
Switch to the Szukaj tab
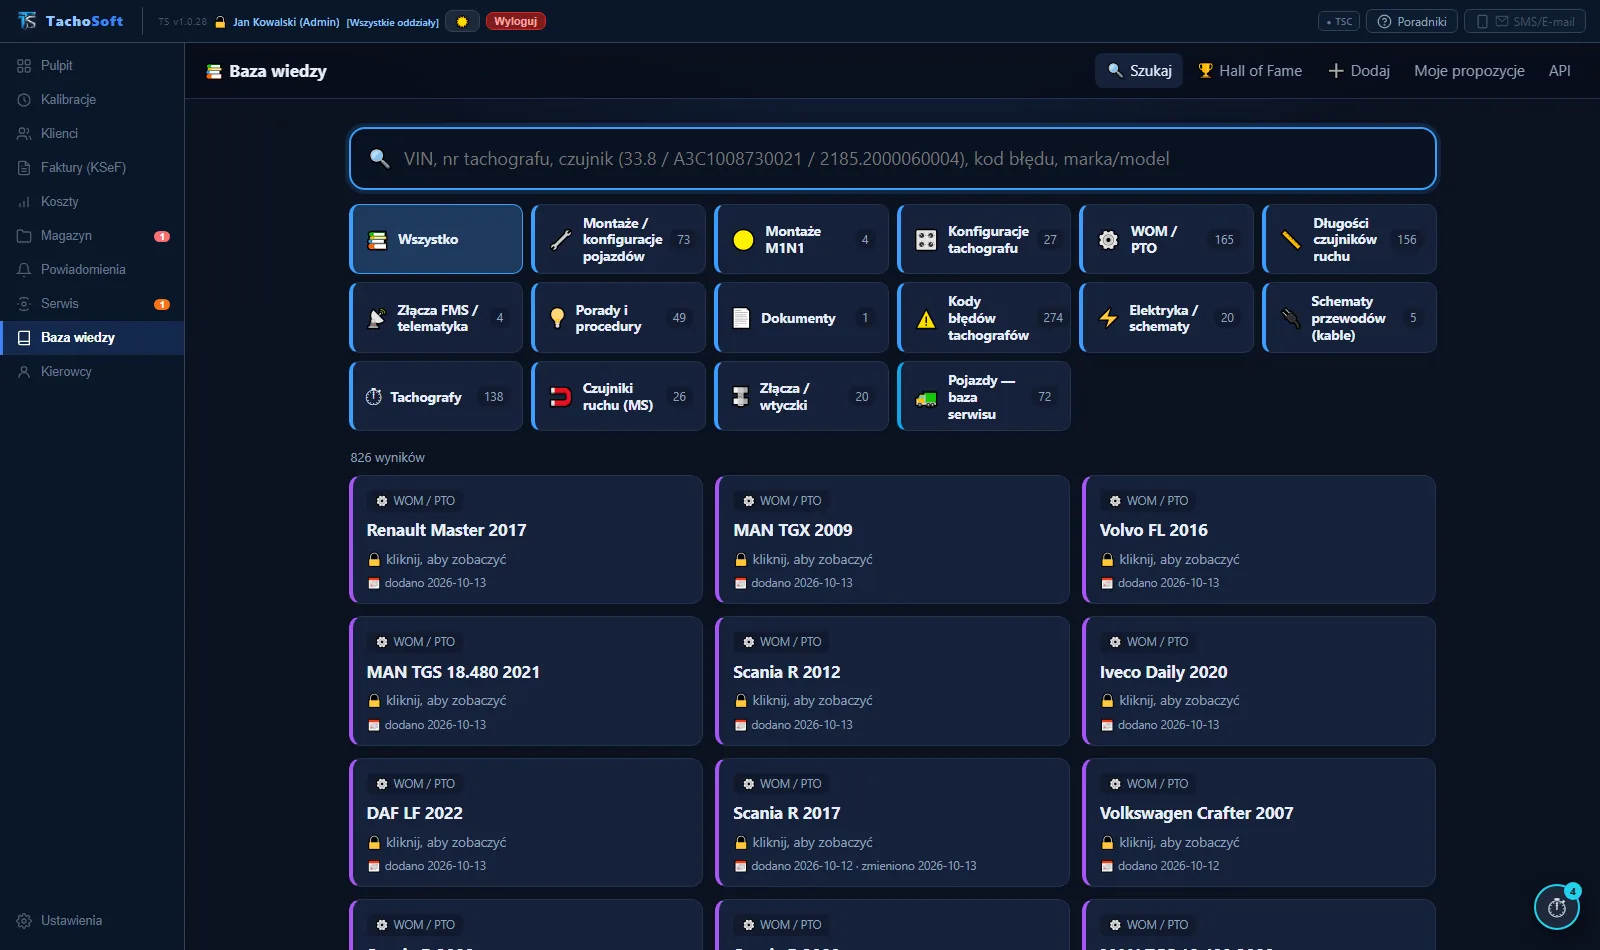pyautogui.click(x=1139, y=71)
